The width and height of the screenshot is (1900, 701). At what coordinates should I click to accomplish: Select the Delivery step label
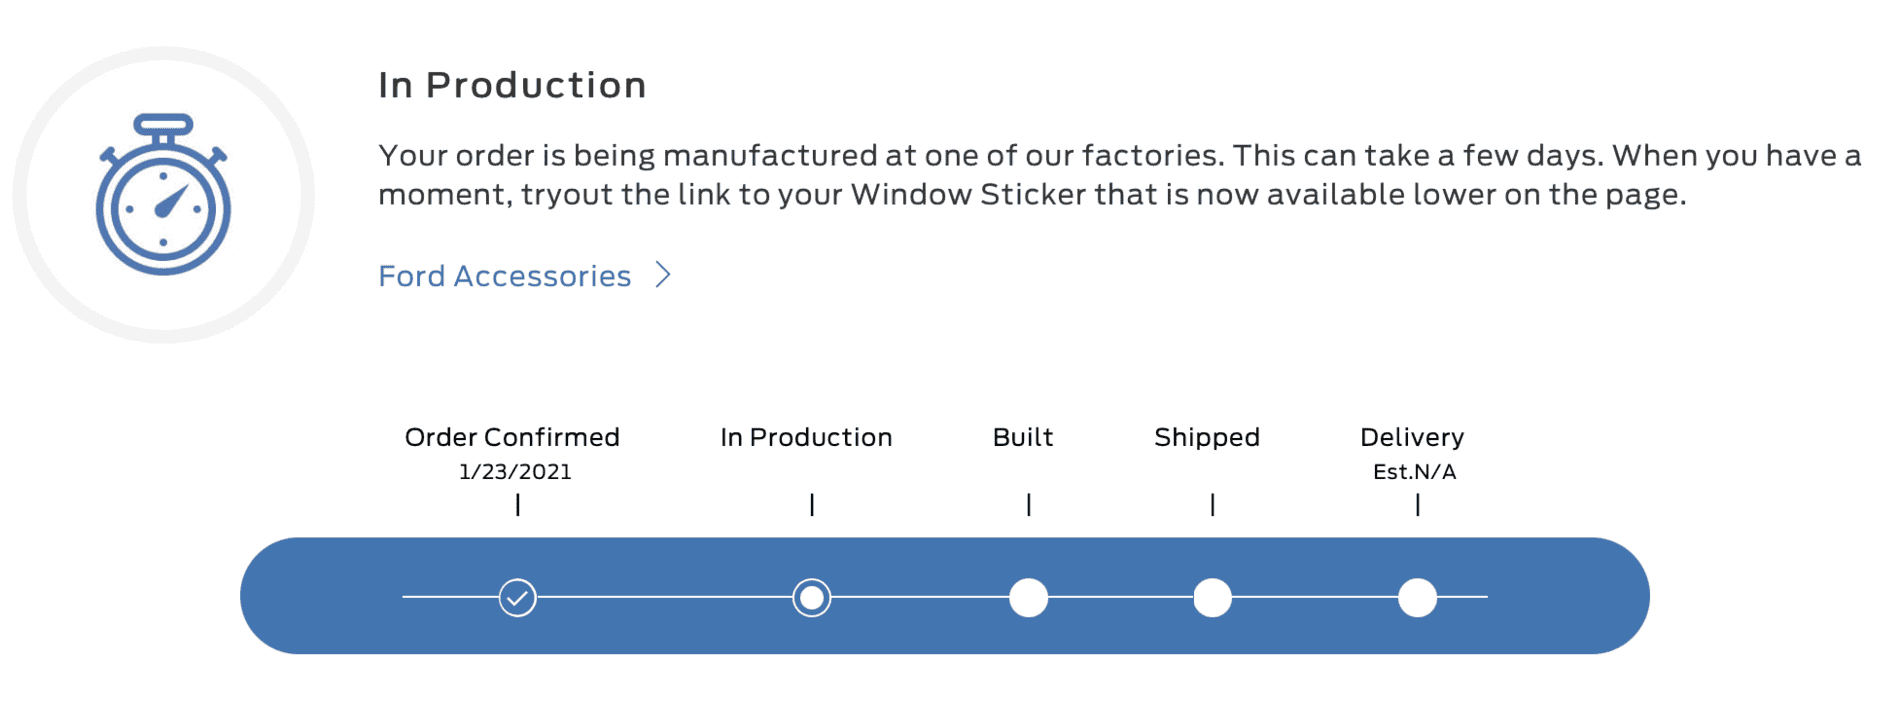click(x=1412, y=438)
